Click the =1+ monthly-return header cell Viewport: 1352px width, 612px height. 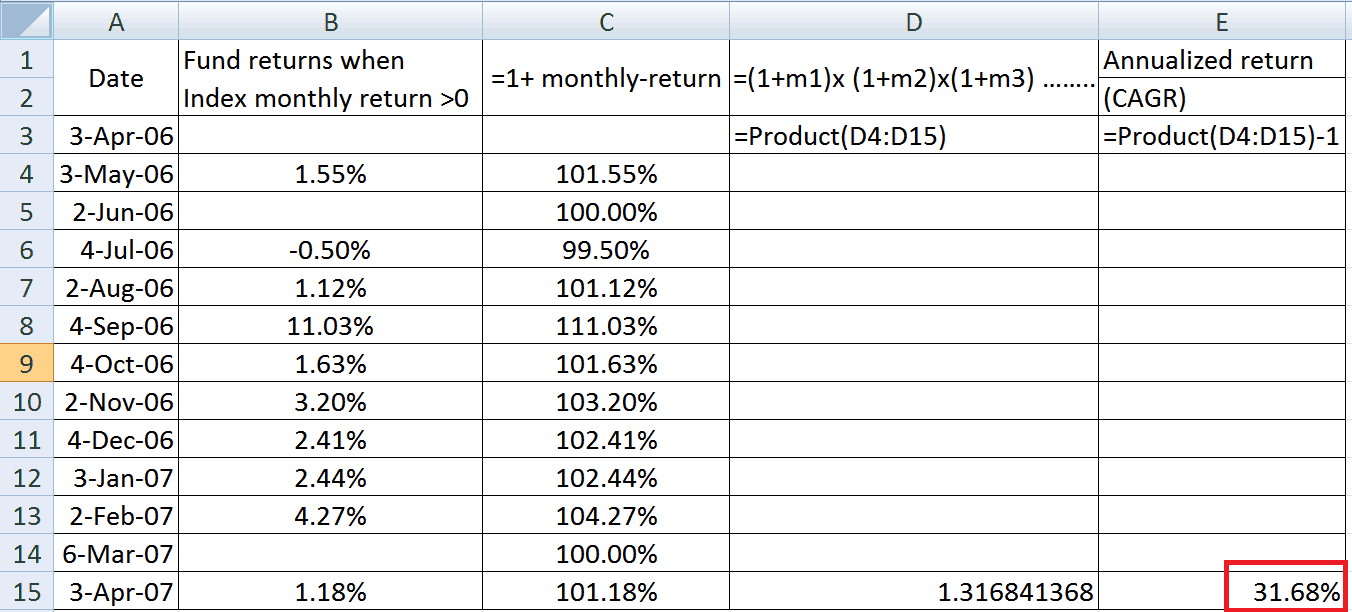click(x=605, y=78)
